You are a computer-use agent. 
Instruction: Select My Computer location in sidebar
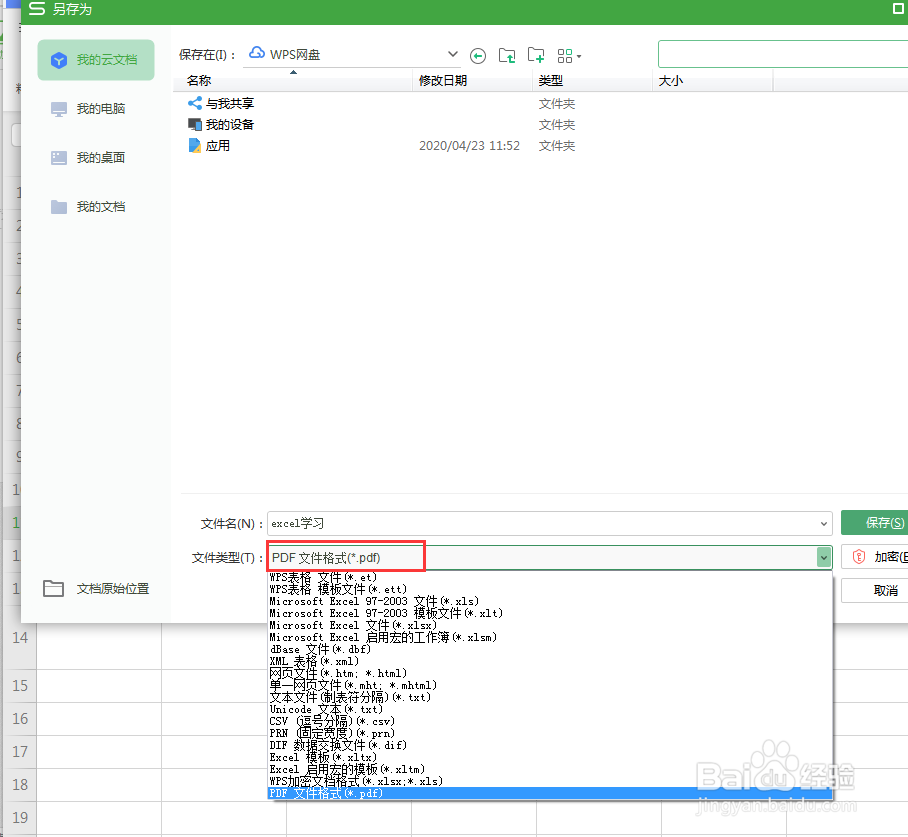[89, 109]
